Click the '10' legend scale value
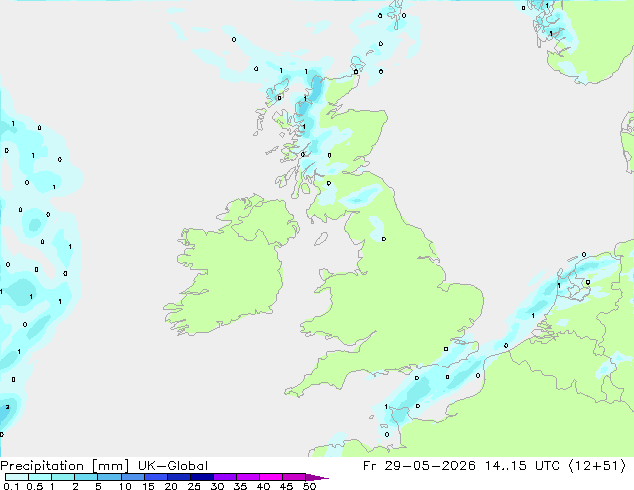634x490 pixels. click(x=125, y=486)
